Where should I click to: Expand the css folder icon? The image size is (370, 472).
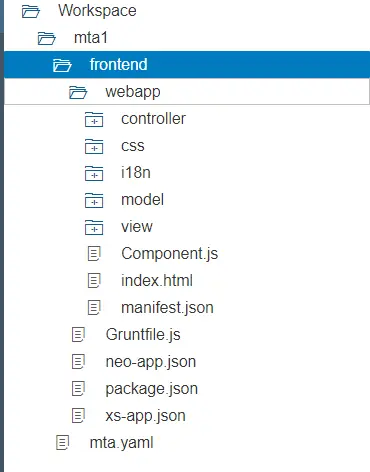pos(94,146)
